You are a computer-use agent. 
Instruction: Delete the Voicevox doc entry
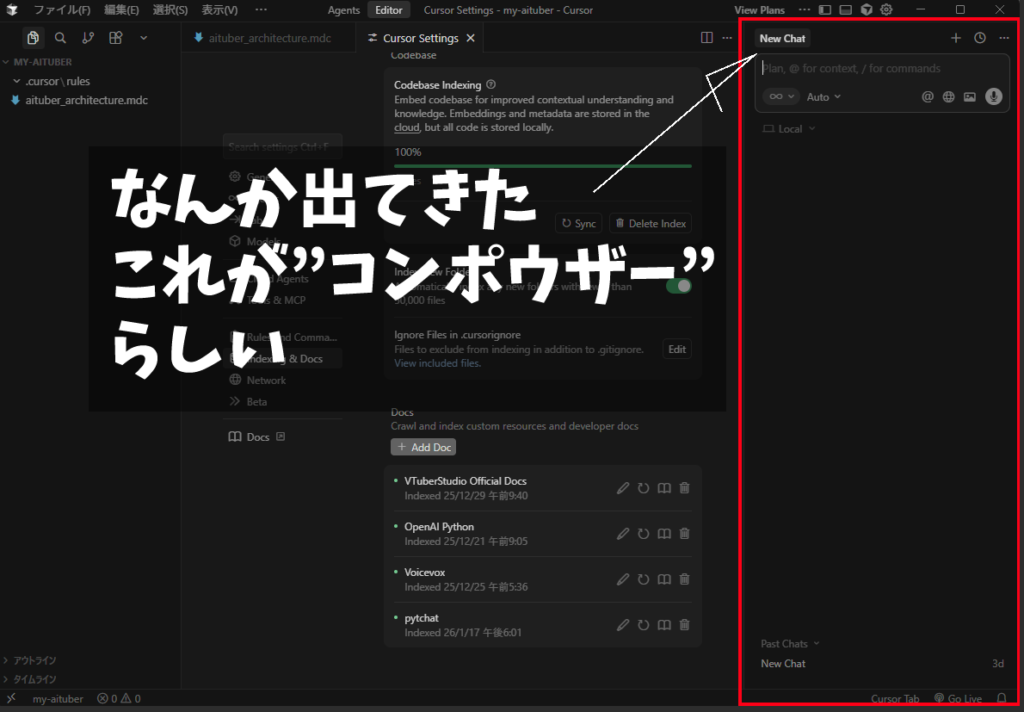tap(684, 579)
